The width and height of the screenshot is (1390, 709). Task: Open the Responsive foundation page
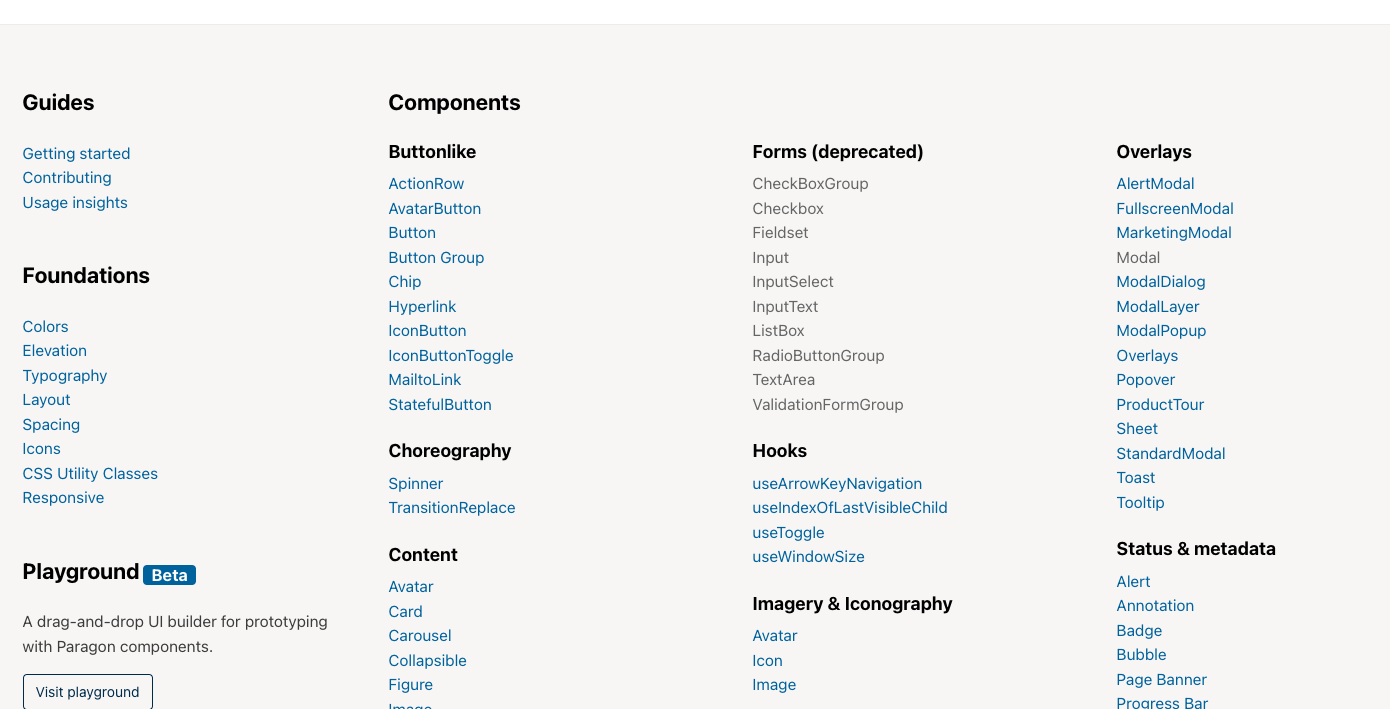pos(63,497)
